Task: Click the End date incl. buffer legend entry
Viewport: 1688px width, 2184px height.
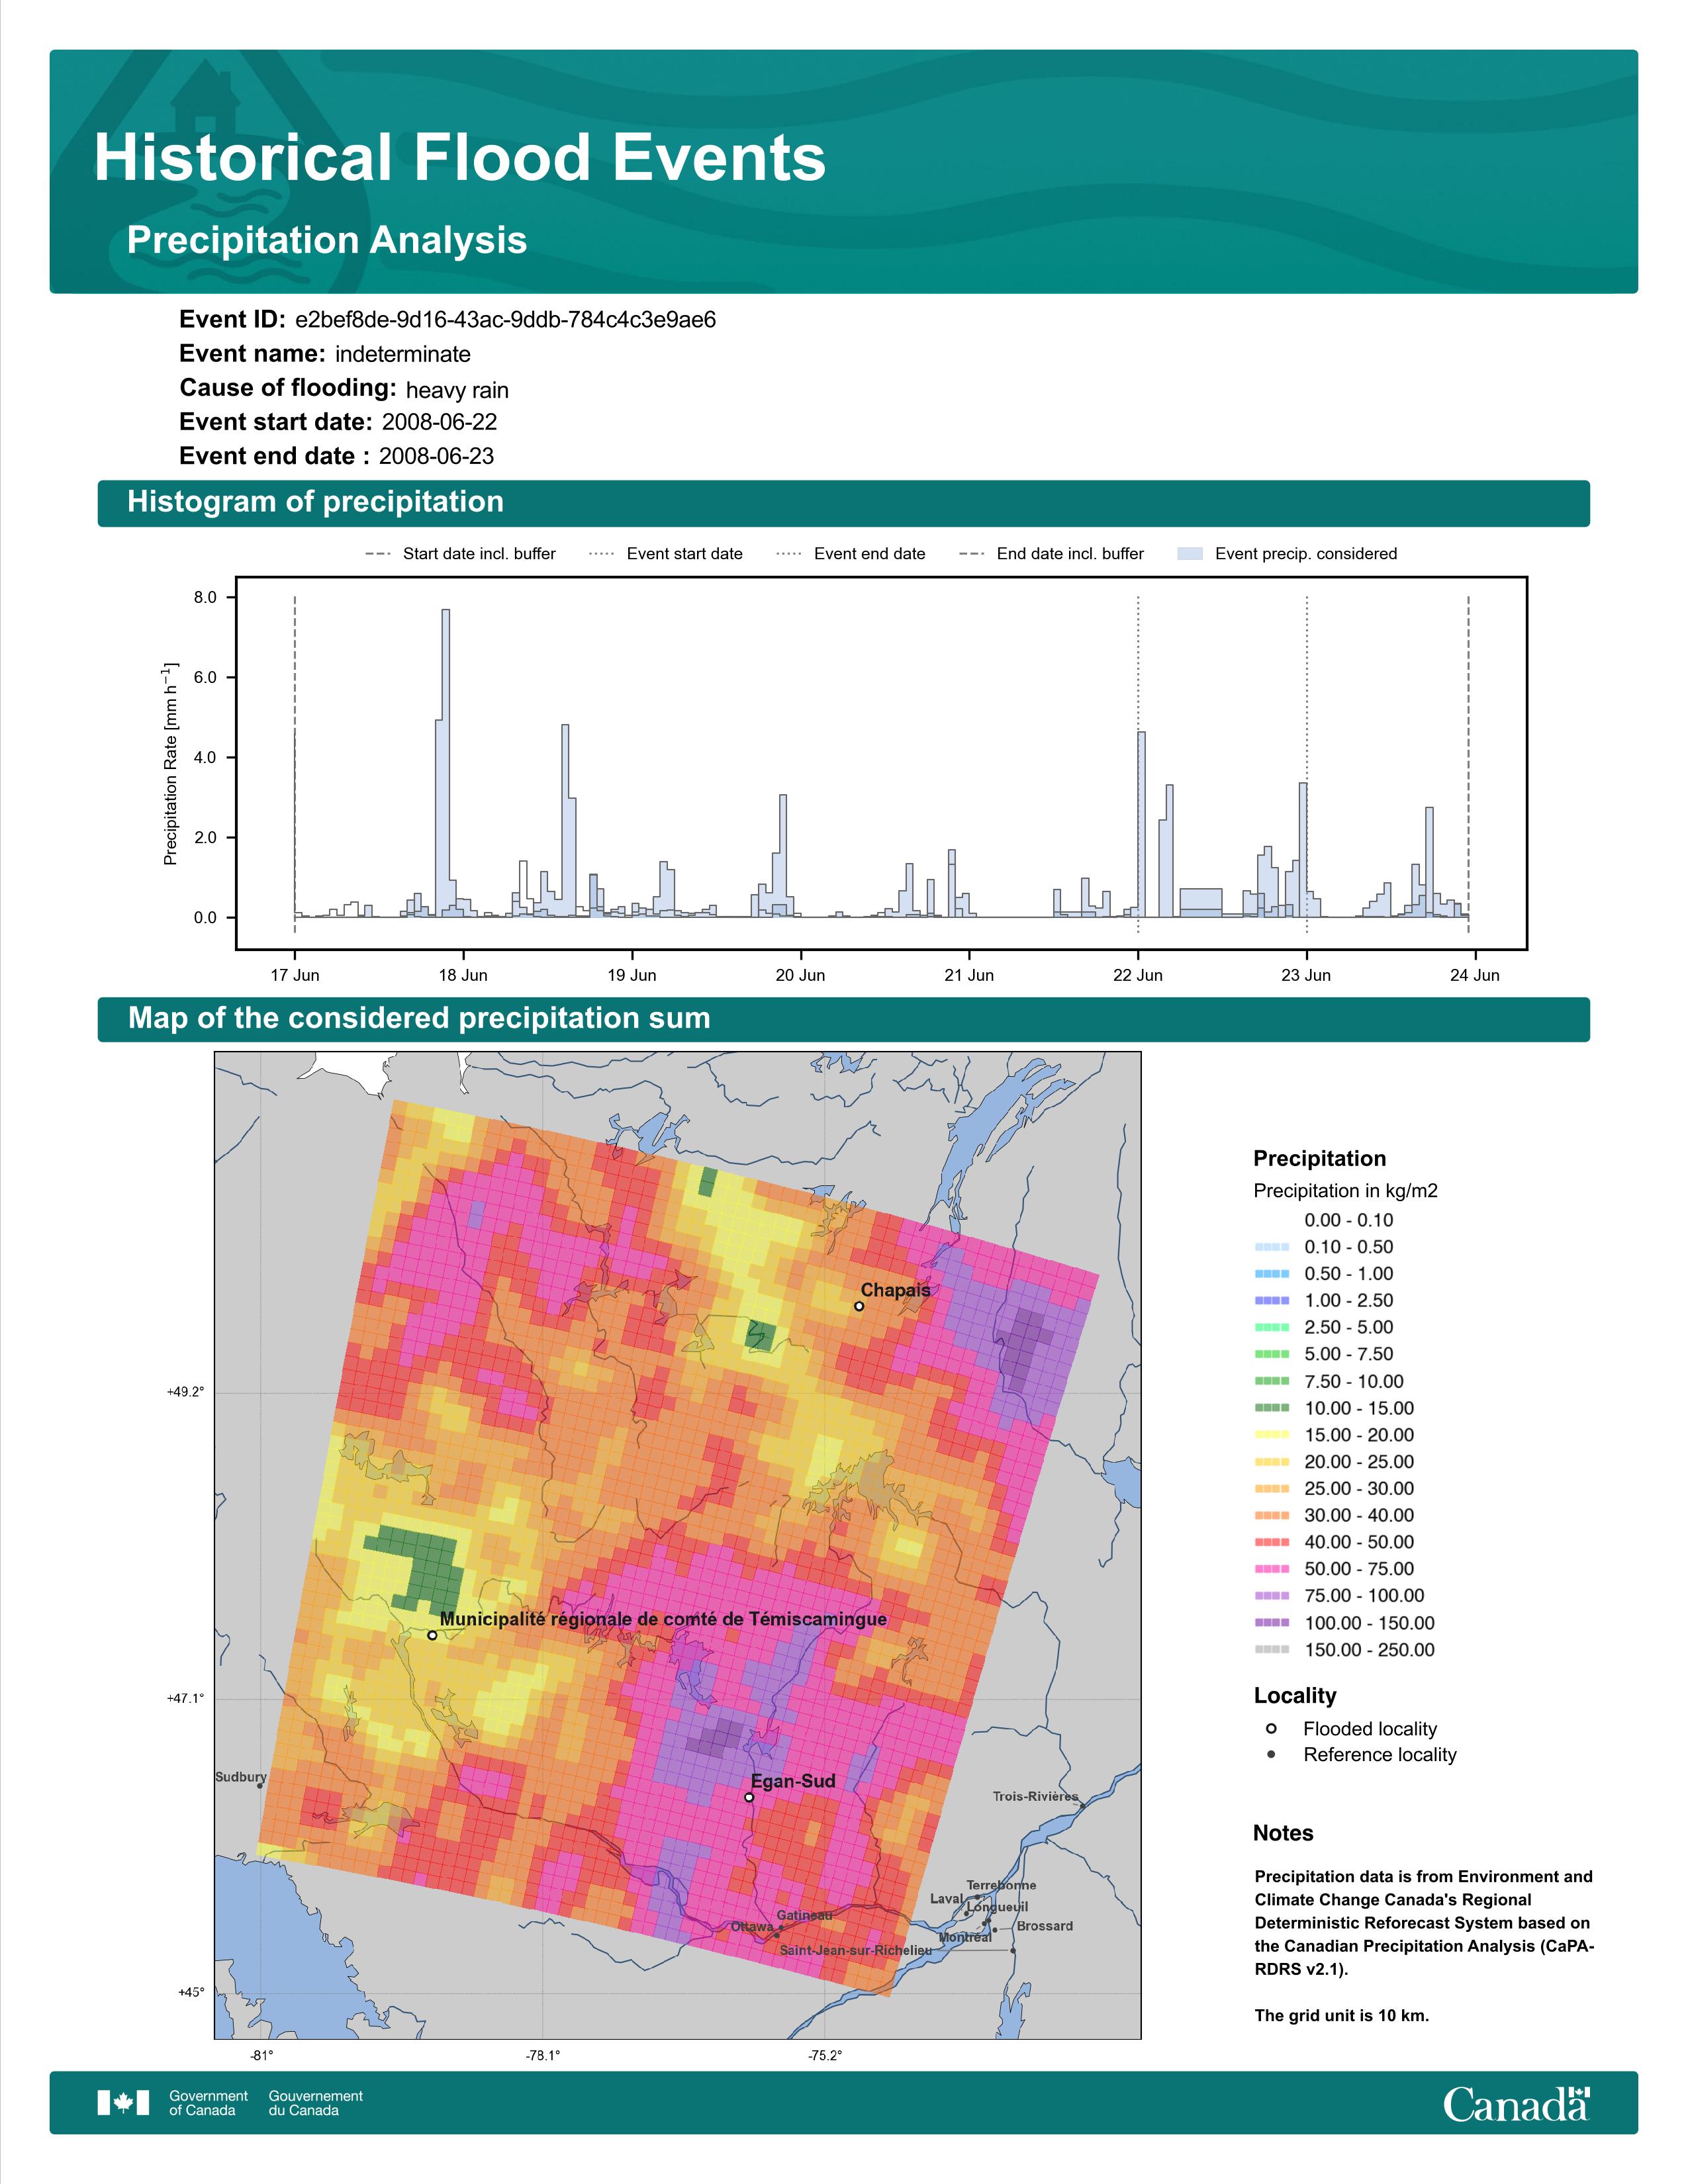Action: pyautogui.click(x=1051, y=554)
